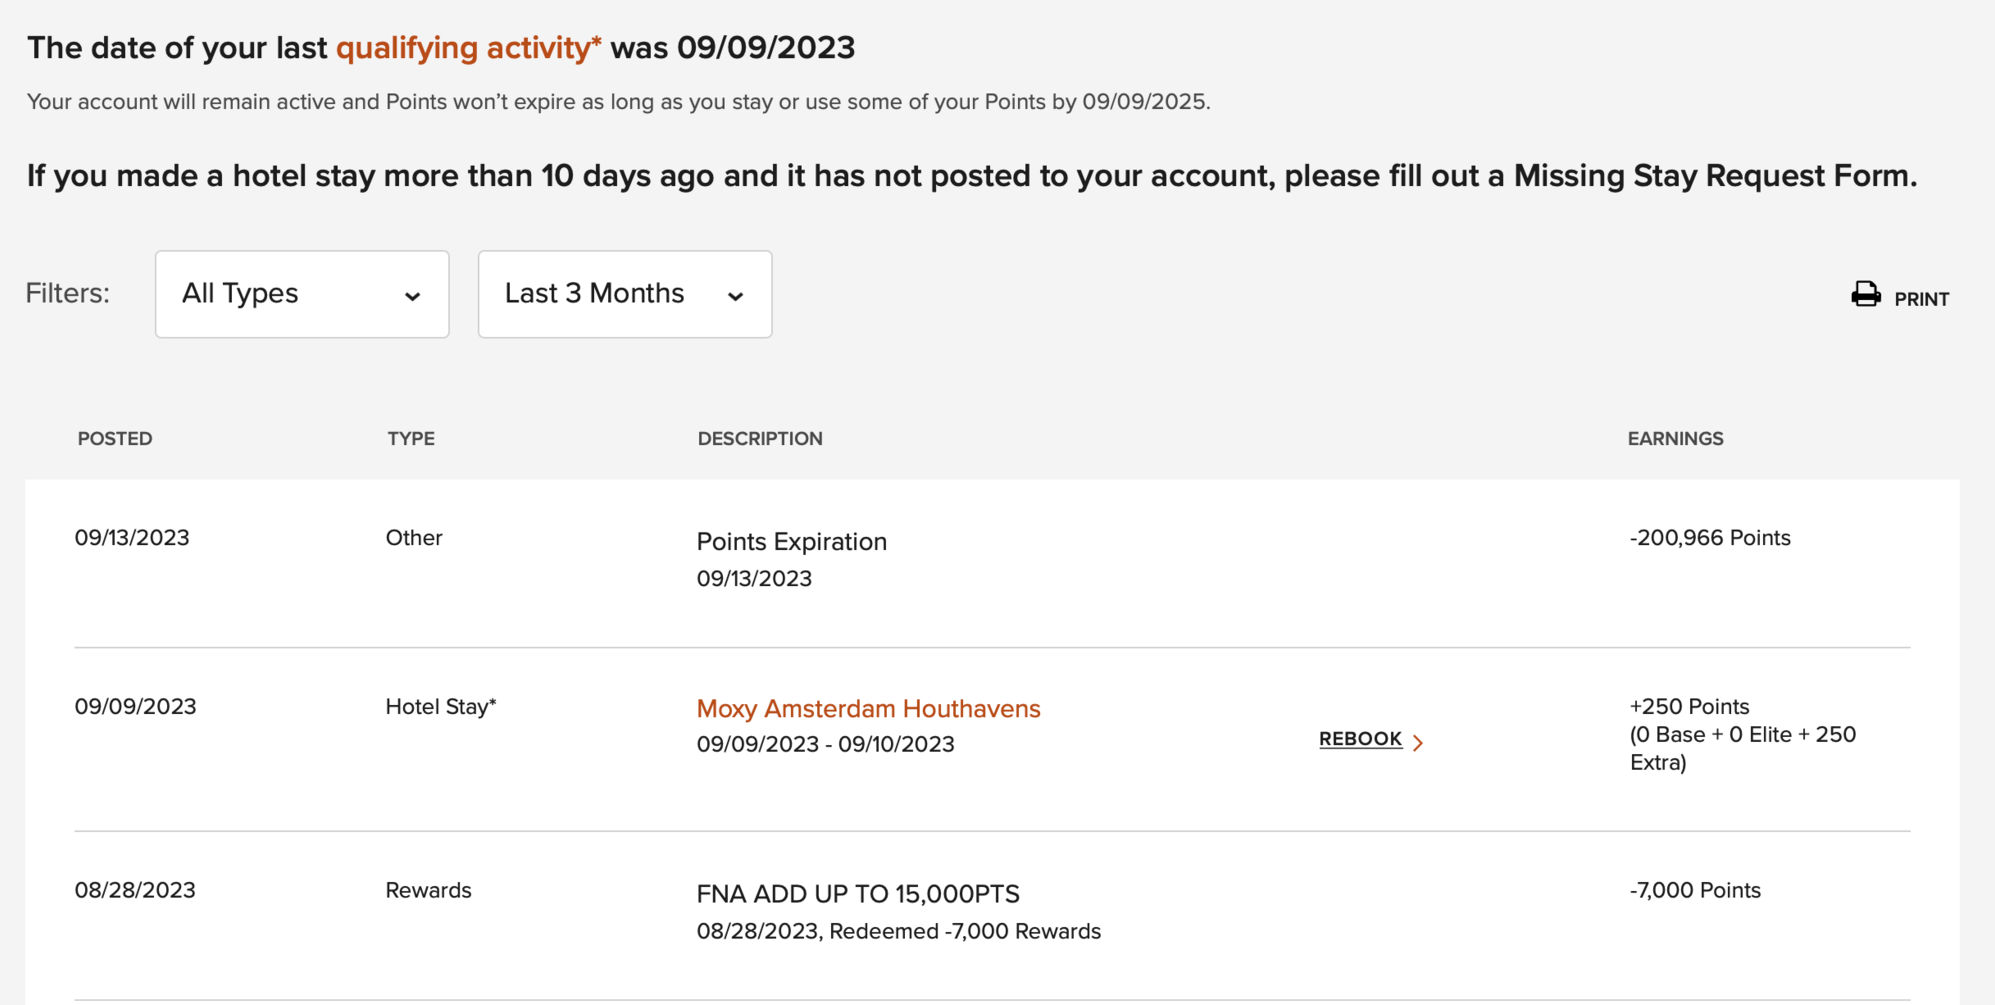The width and height of the screenshot is (1995, 1005).
Task: Click the printer icon next to PRINT
Action: point(1865,294)
